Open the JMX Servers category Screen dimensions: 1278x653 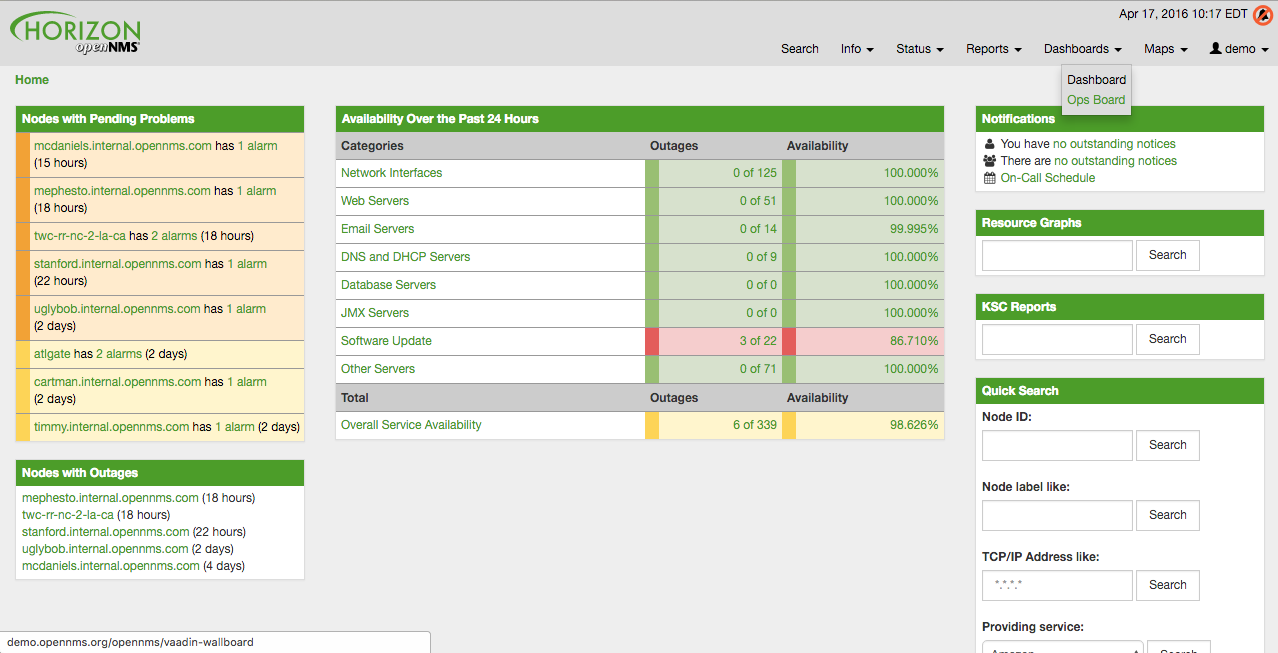pos(375,313)
